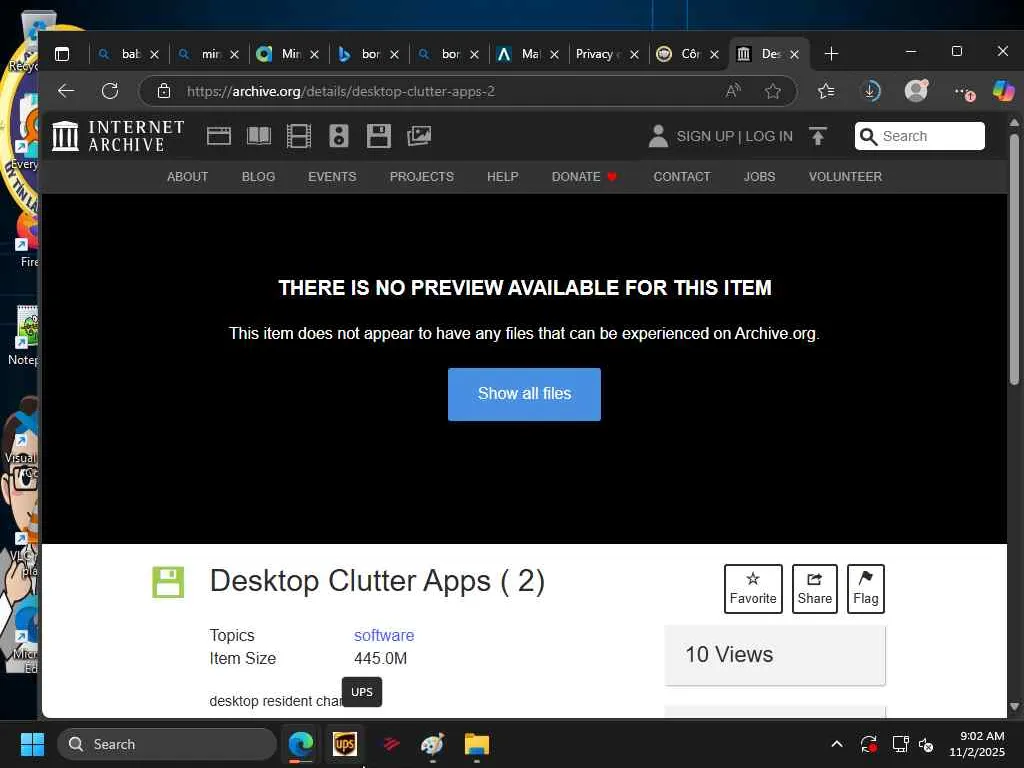The height and width of the screenshot is (768, 1024).
Task: Close the Privacy tab
Action: click(x=634, y=54)
